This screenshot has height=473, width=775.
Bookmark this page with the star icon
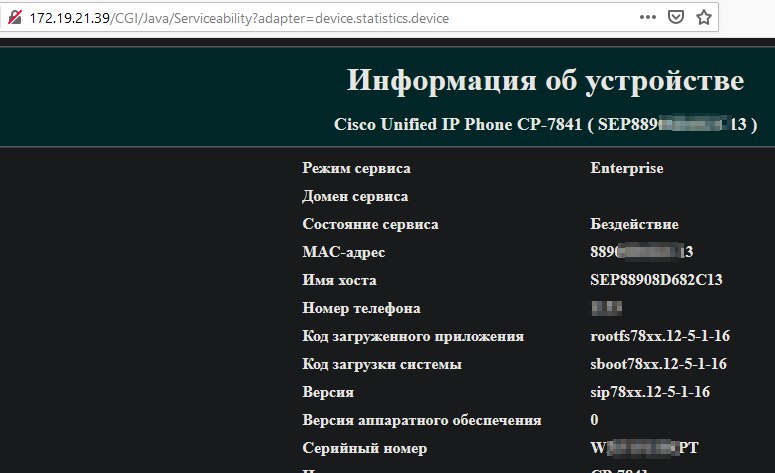click(703, 17)
